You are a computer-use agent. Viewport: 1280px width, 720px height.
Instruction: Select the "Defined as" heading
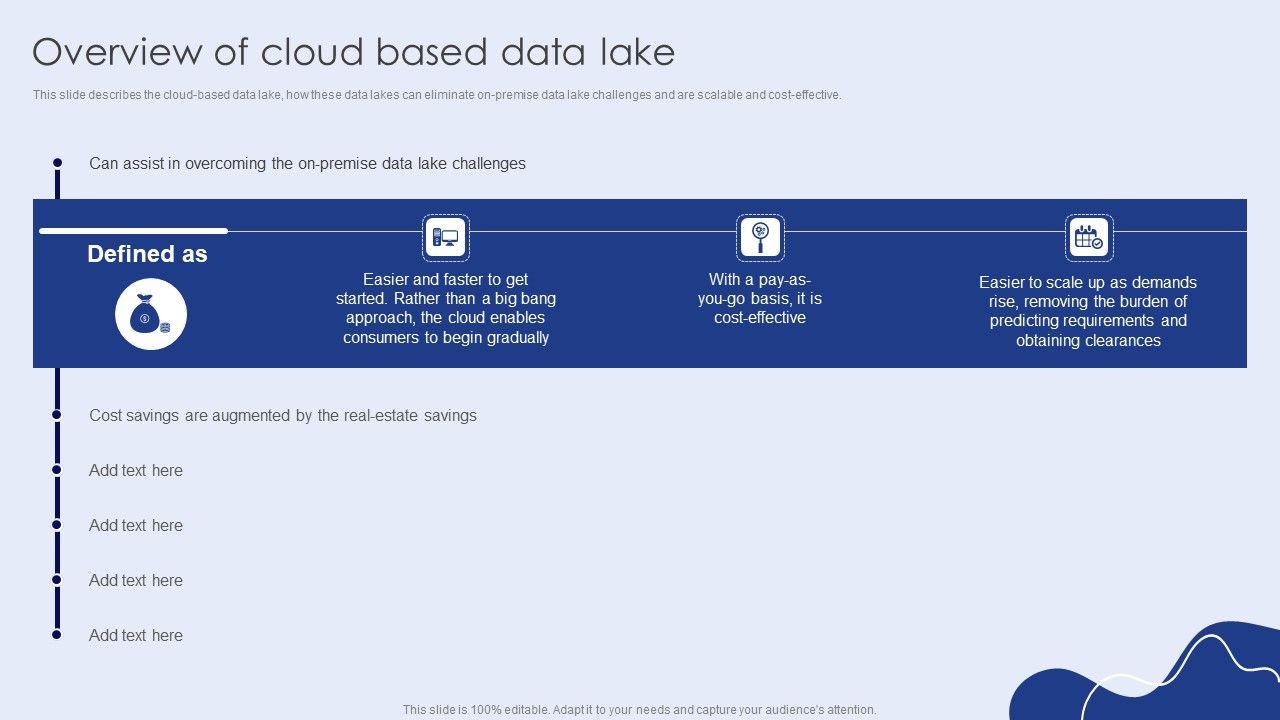pos(147,254)
